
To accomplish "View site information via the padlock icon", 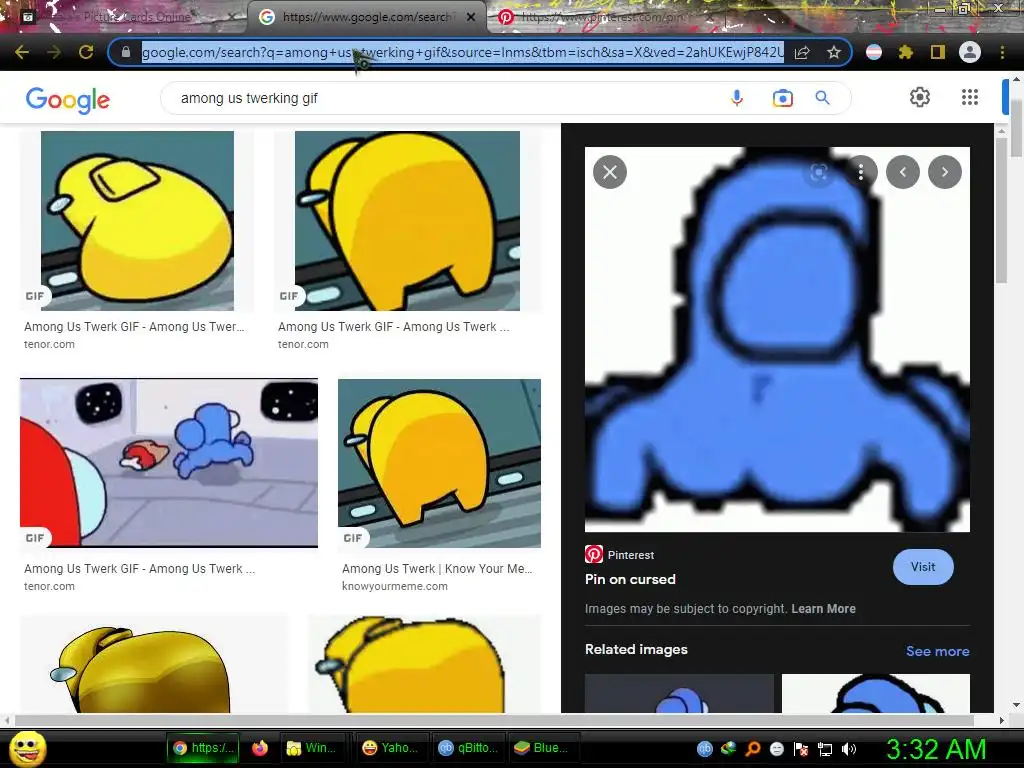I will [x=126, y=52].
